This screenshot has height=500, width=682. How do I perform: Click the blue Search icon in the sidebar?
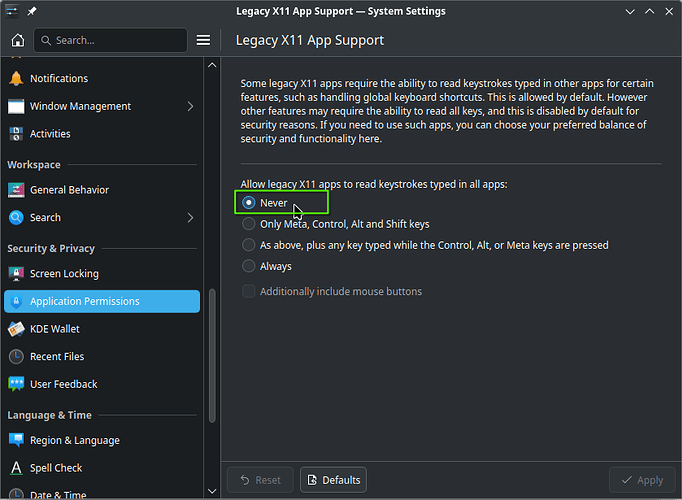pyautogui.click(x=16, y=217)
